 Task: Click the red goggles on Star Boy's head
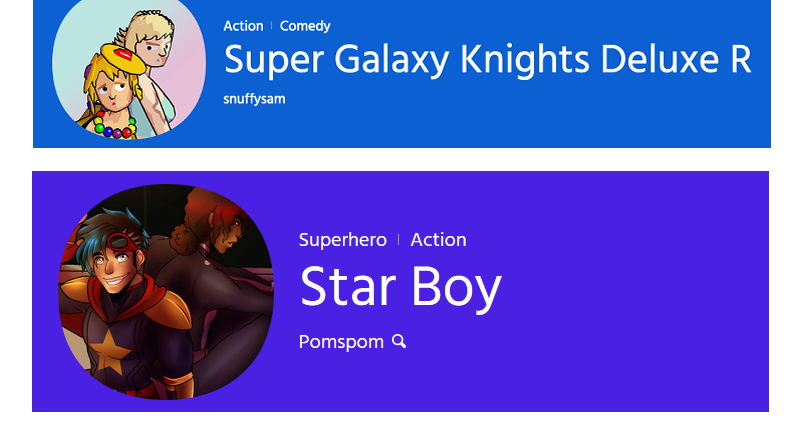click(122, 243)
